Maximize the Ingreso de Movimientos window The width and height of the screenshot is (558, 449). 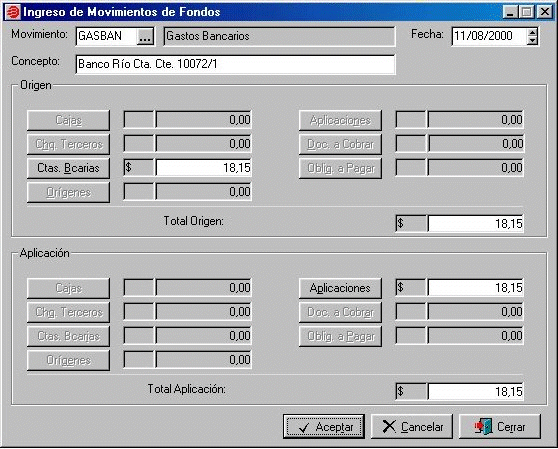[x=527, y=12]
